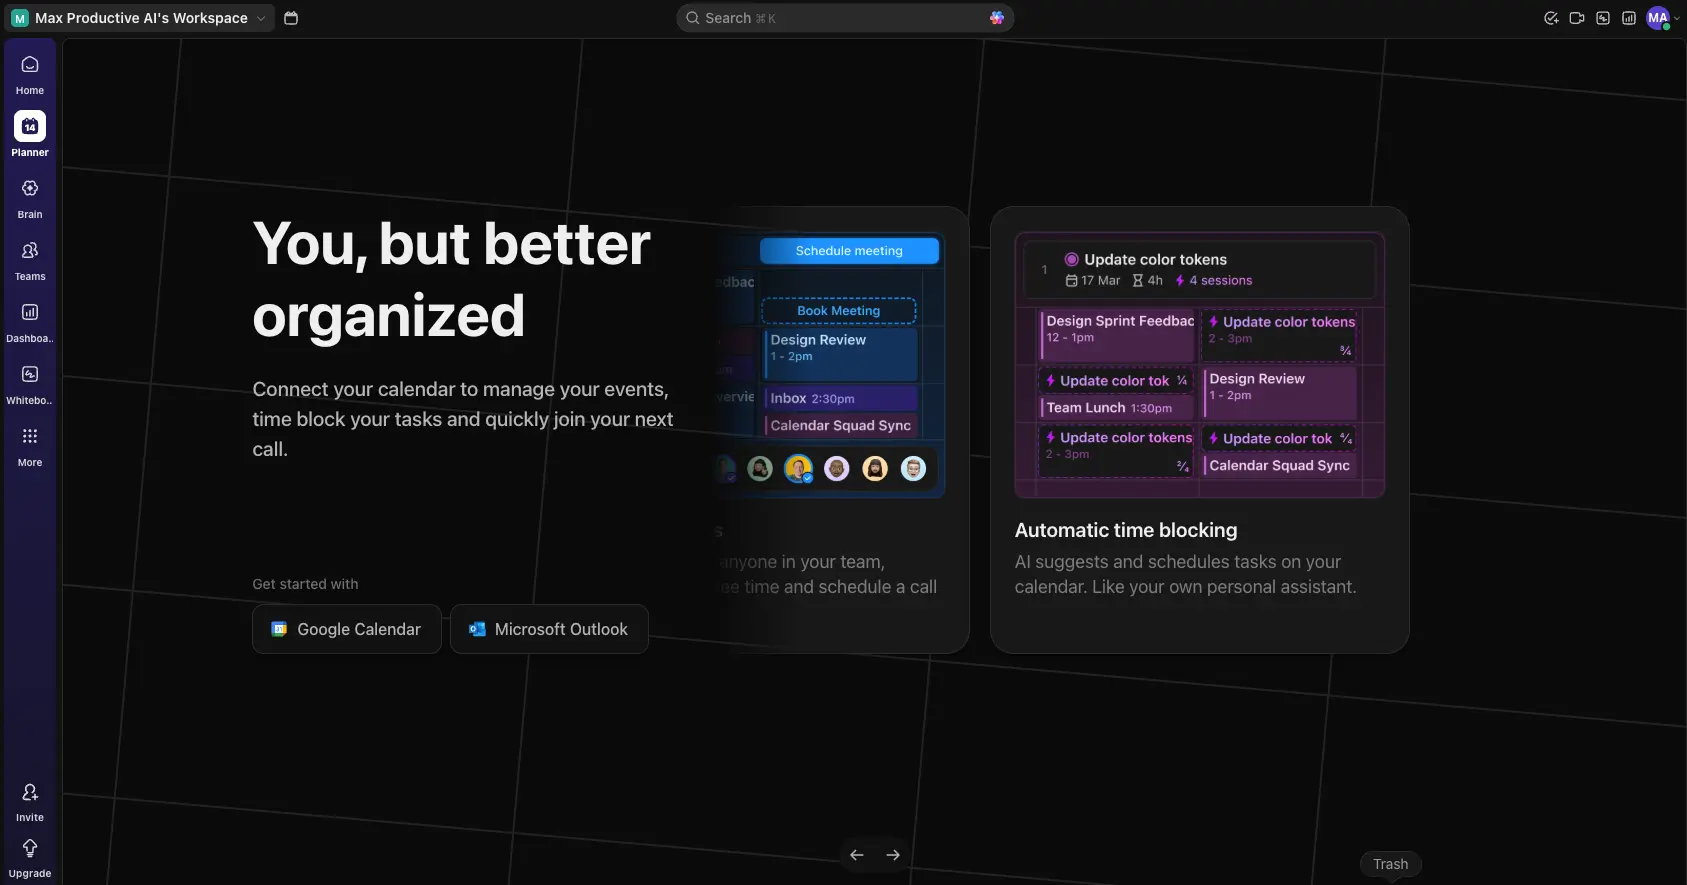The height and width of the screenshot is (885, 1687).
Task: Click the Design Review 1 - 2pm event in the scheduling card
Action: click(841, 354)
